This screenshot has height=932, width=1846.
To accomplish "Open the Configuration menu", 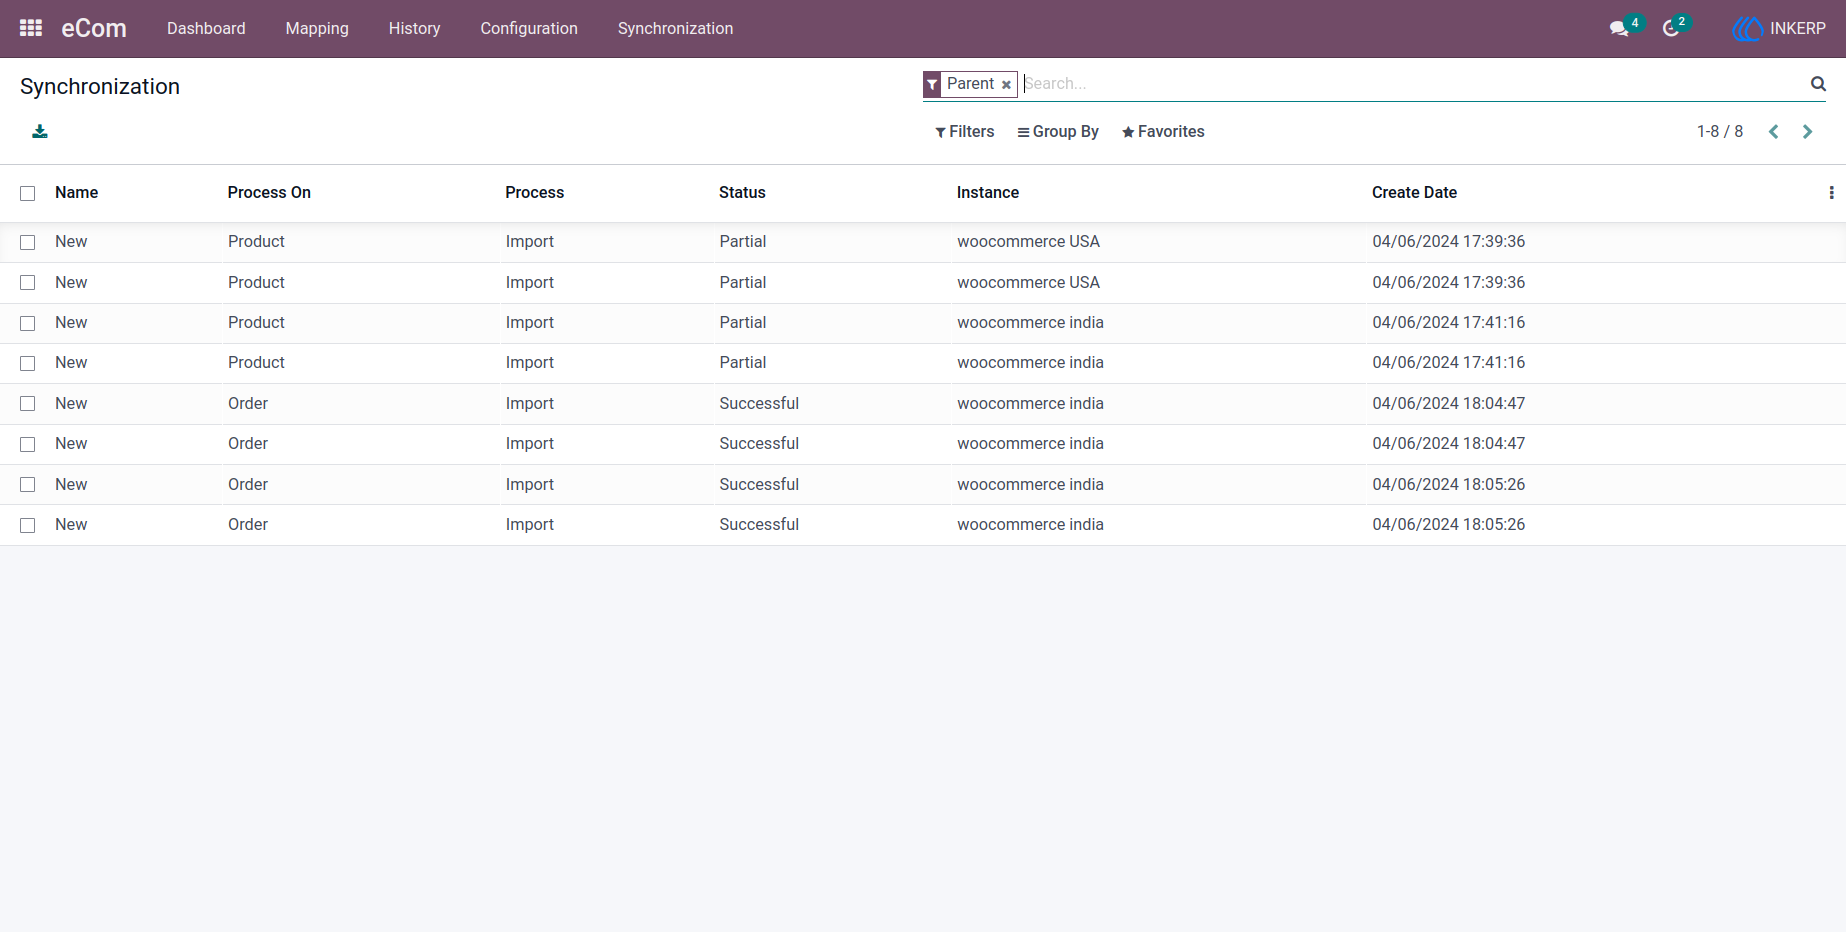I will pos(529,29).
